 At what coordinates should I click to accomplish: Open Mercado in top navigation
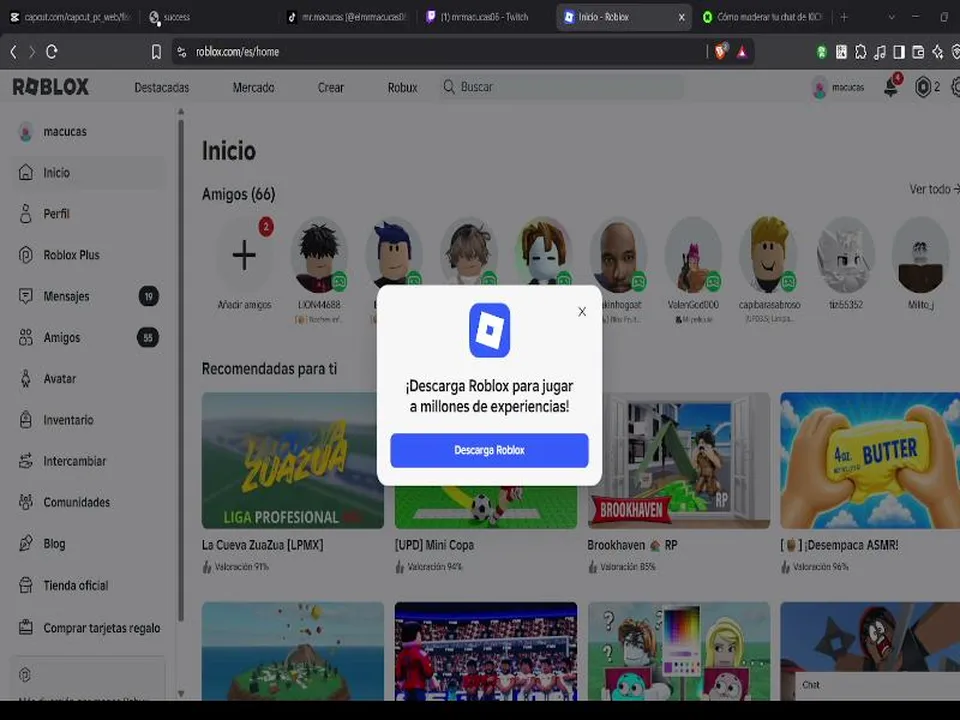pyautogui.click(x=253, y=88)
